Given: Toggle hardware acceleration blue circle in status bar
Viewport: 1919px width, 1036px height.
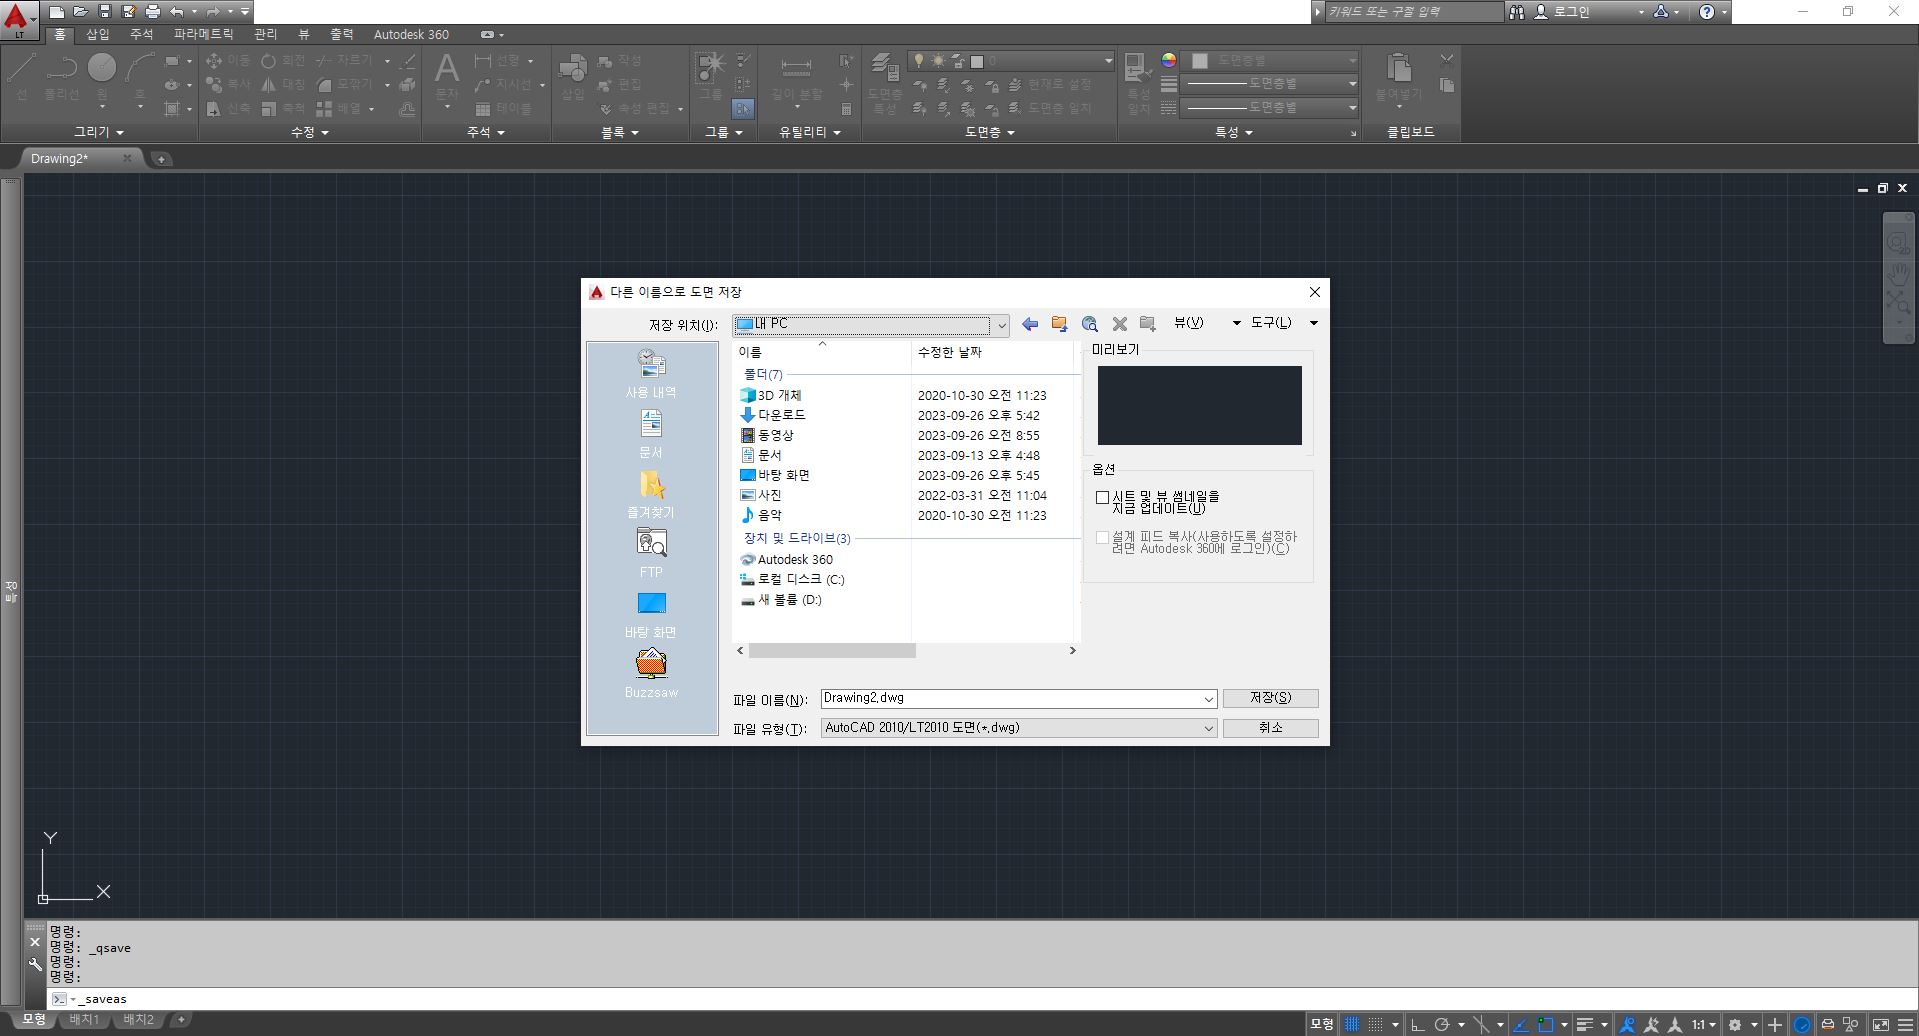Looking at the screenshot, I should point(1802,1024).
